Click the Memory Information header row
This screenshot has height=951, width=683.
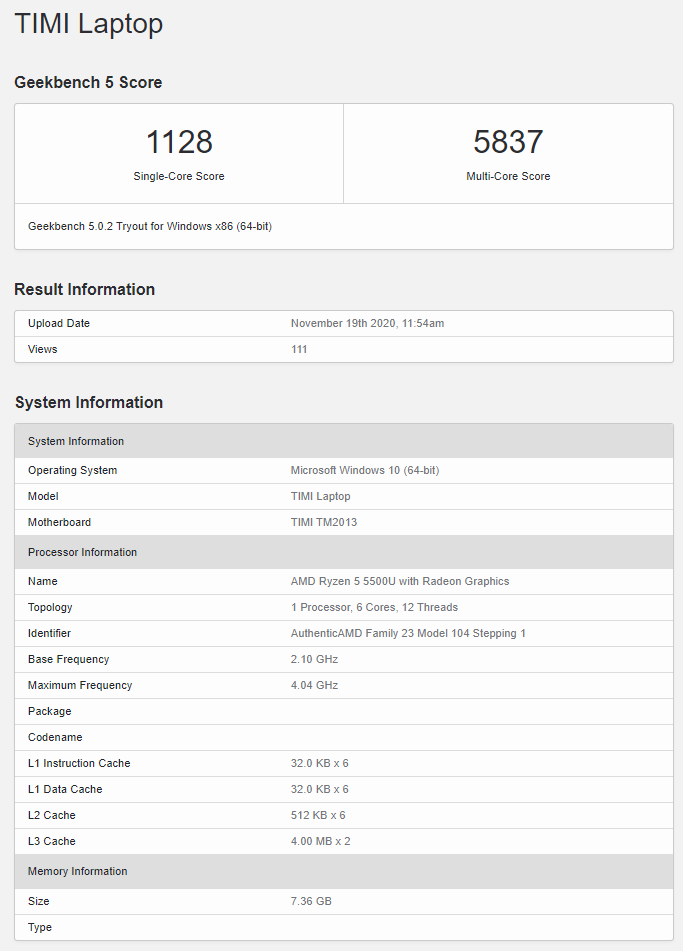pyautogui.click(x=344, y=871)
